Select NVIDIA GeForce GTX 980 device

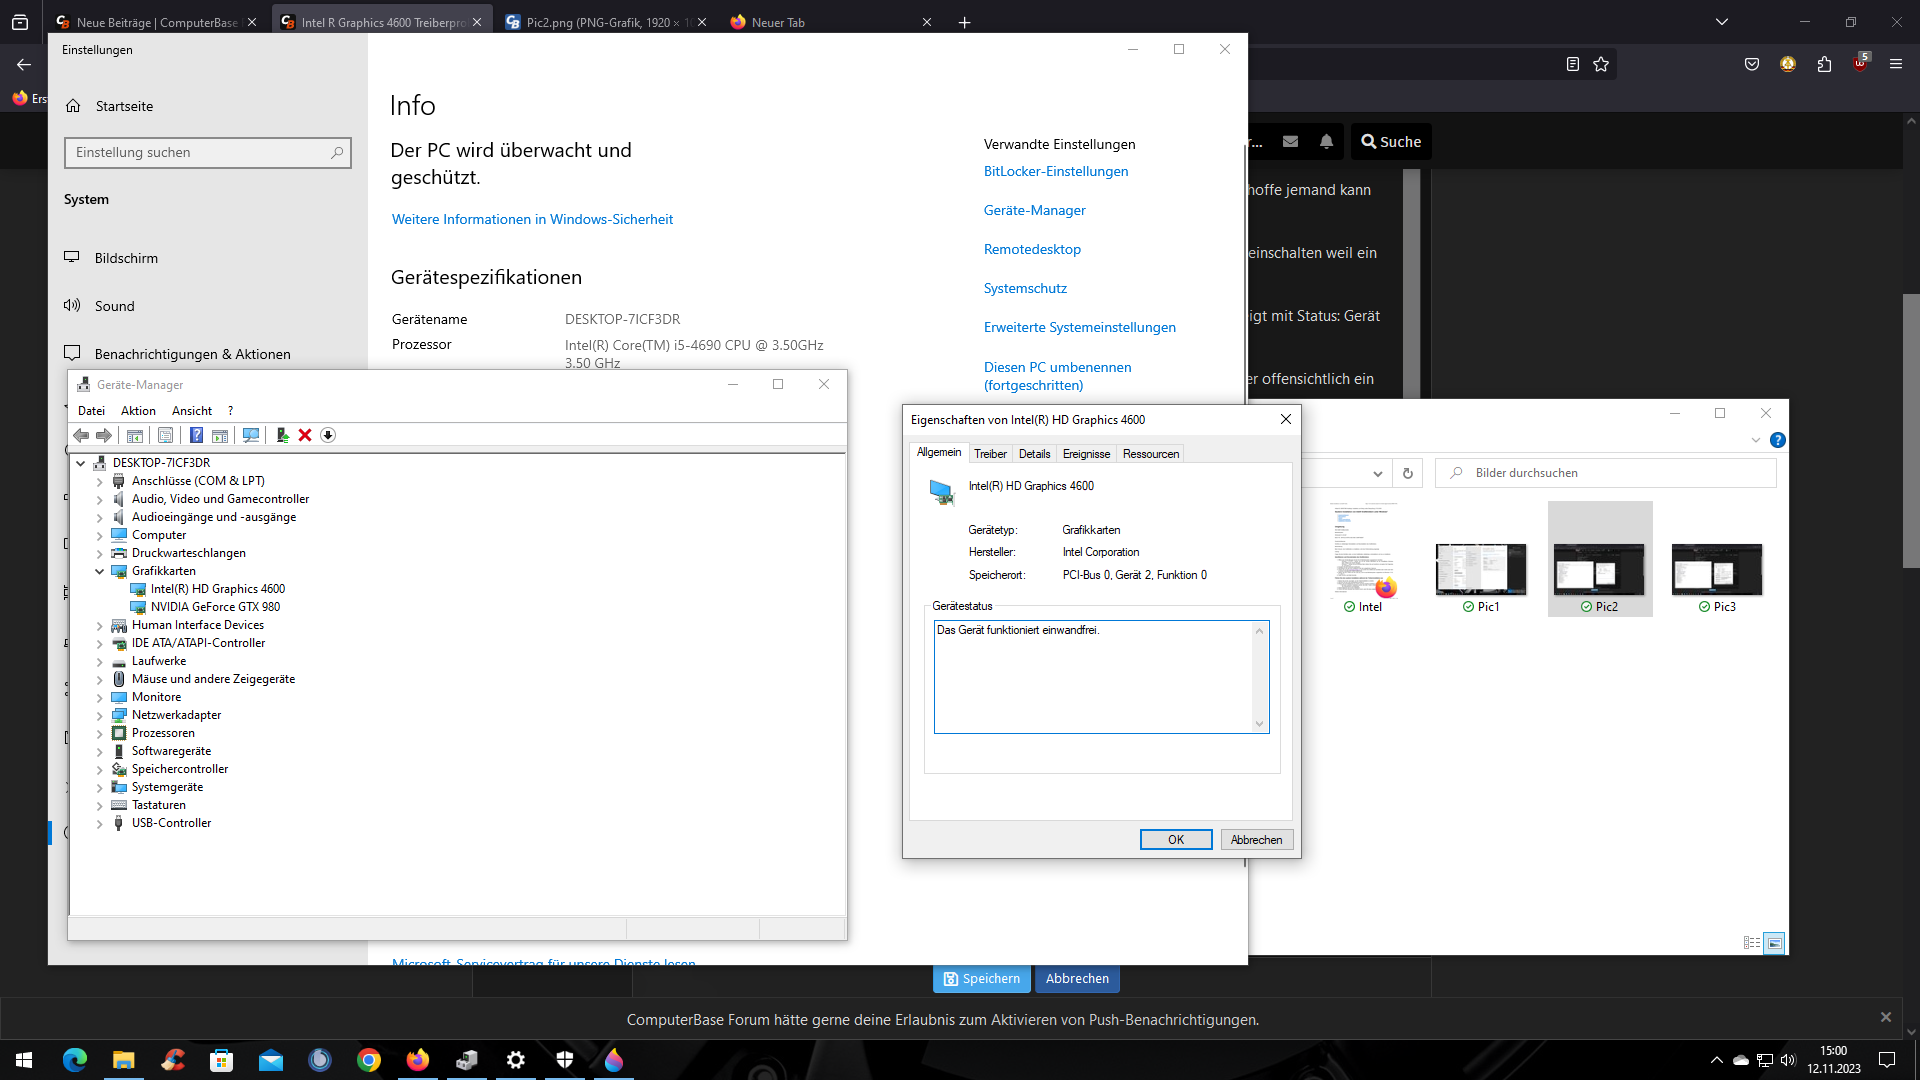point(215,607)
